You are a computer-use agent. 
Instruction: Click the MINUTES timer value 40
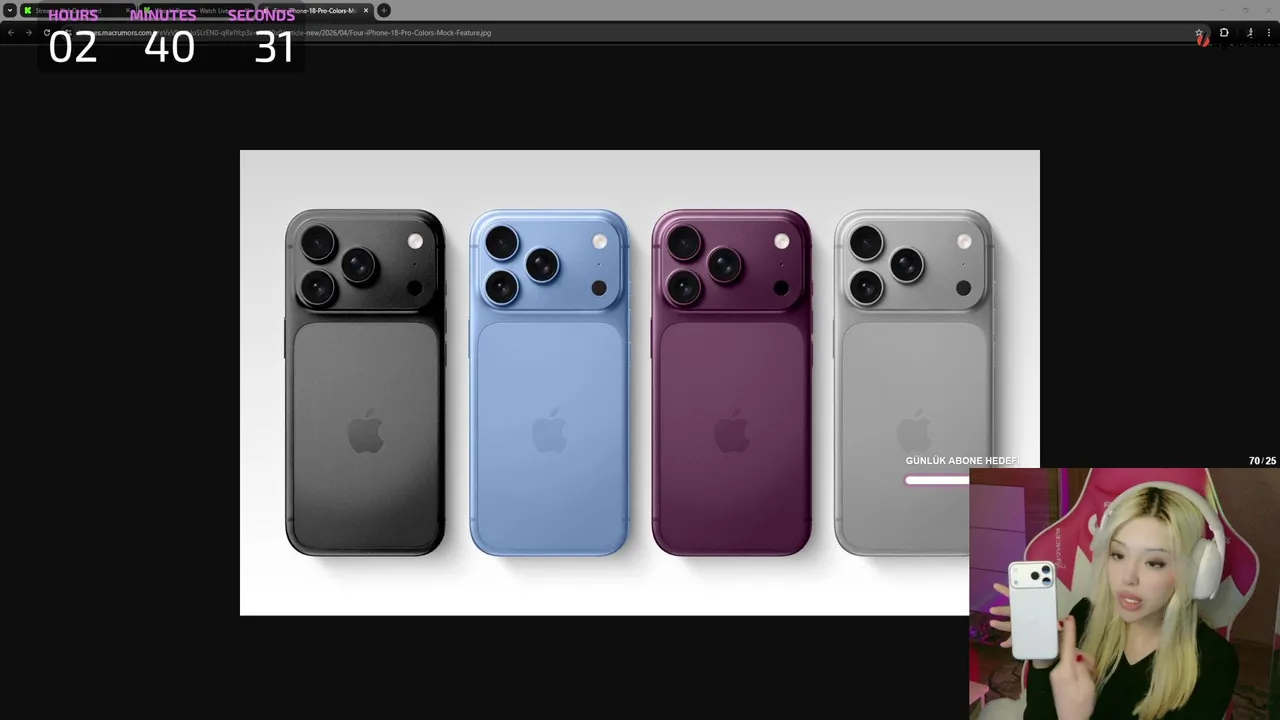pos(169,47)
